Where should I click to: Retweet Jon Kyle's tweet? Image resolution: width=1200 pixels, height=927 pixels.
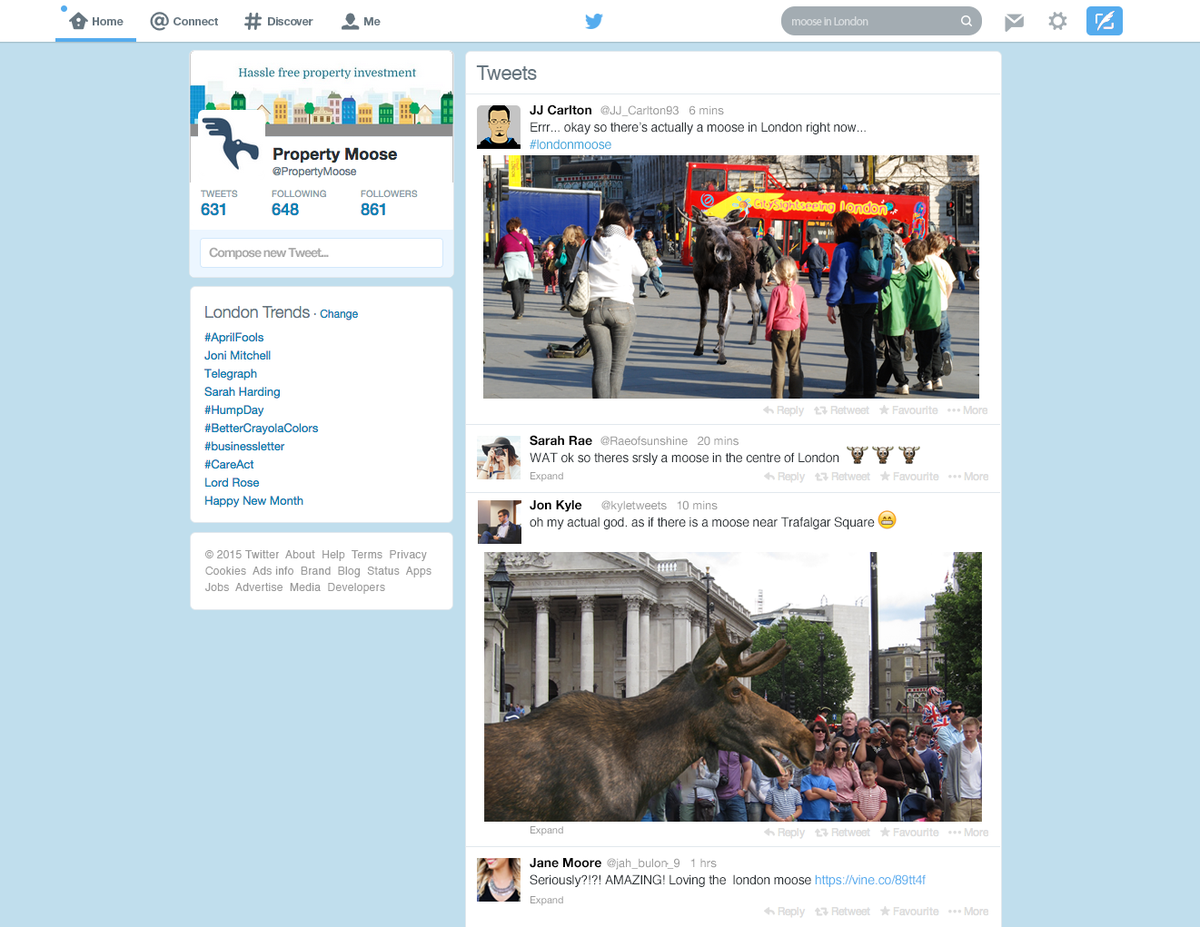point(842,832)
